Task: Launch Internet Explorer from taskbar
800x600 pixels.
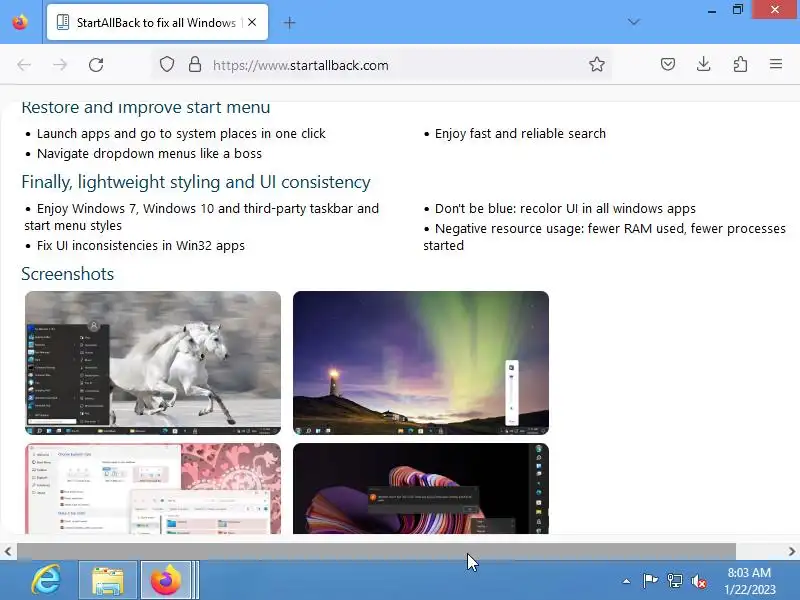Action: pyautogui.click(x=46, y=580)
